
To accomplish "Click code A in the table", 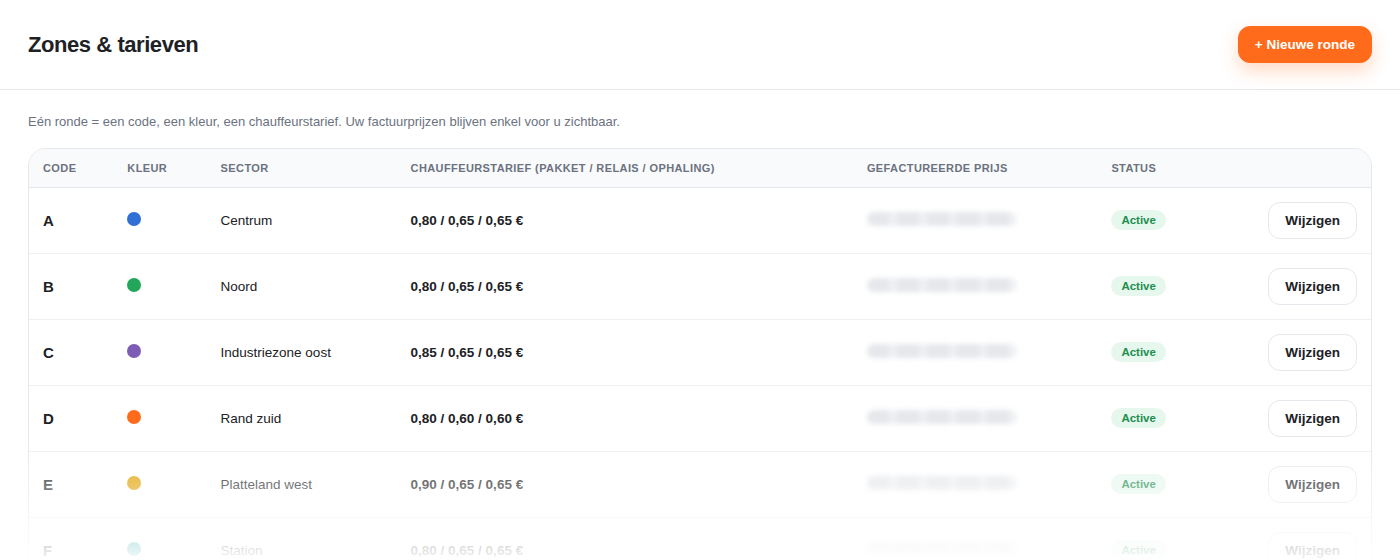I will tap(48, 221).
